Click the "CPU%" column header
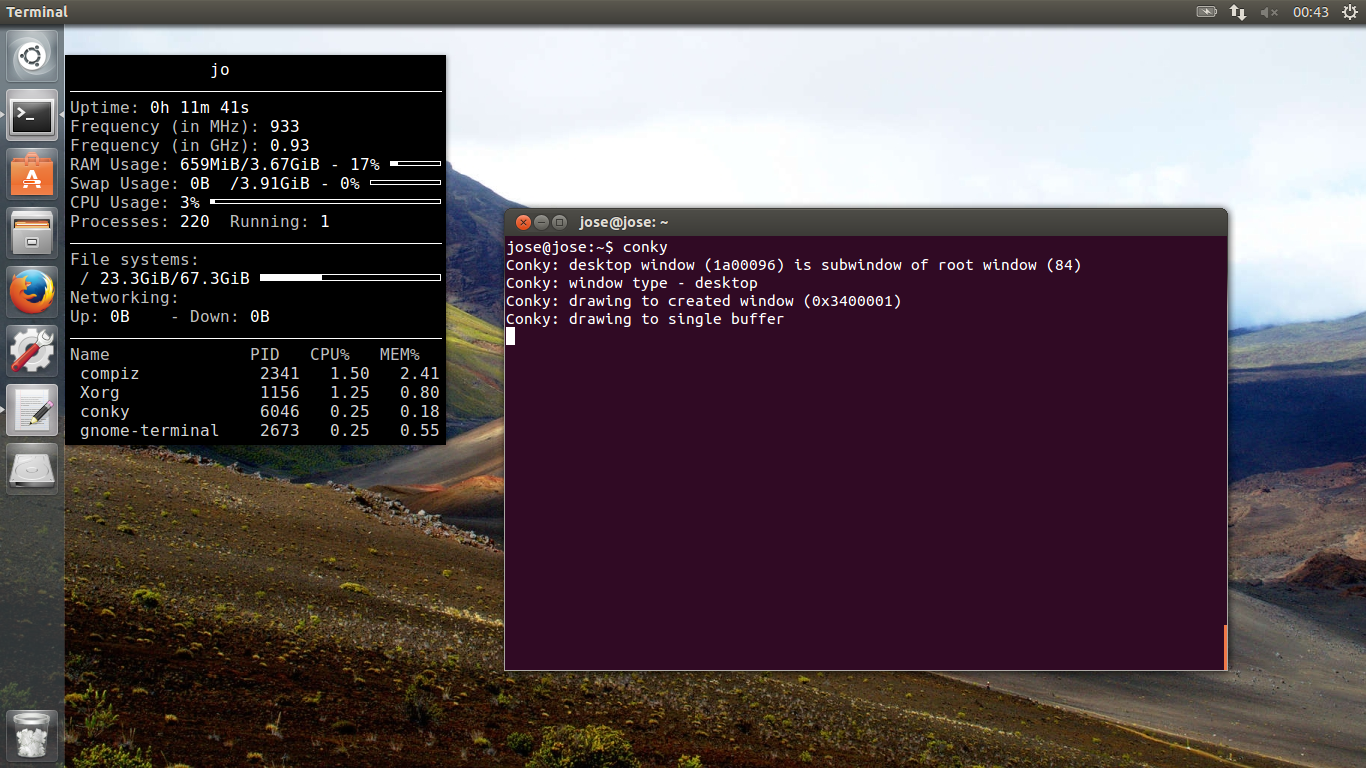Image resolution: width=1366 pixels, height=768 pixels. pyautogui.click(x=330, y=354)
